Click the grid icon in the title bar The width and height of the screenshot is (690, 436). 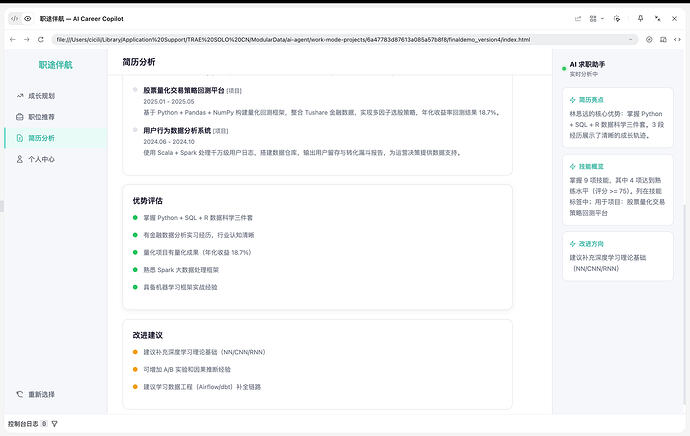click(593, 18)
